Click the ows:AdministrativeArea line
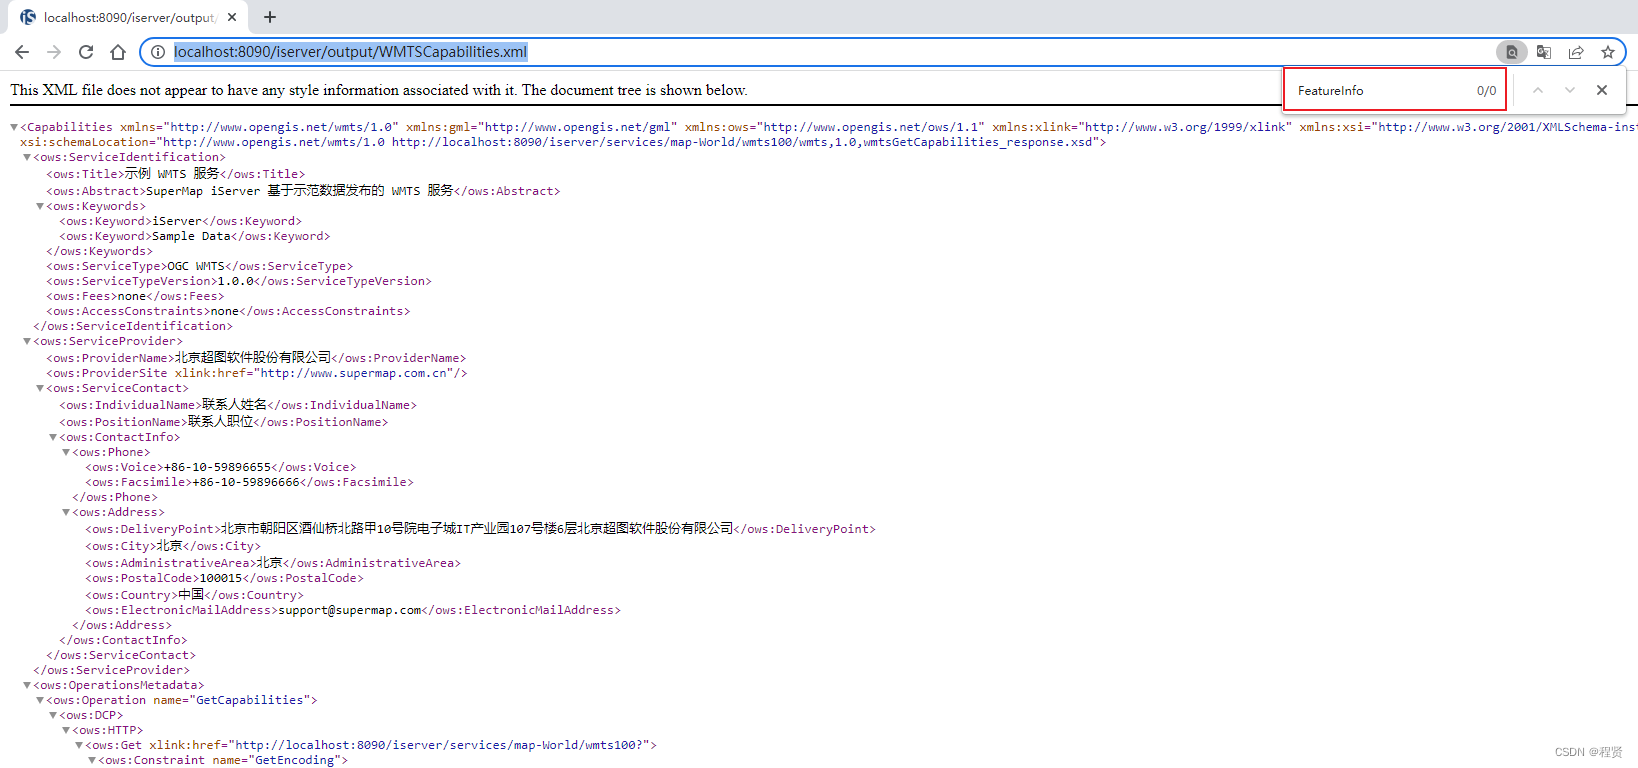The width and height of the screenshot is (1638, 768). click(273, 563)
